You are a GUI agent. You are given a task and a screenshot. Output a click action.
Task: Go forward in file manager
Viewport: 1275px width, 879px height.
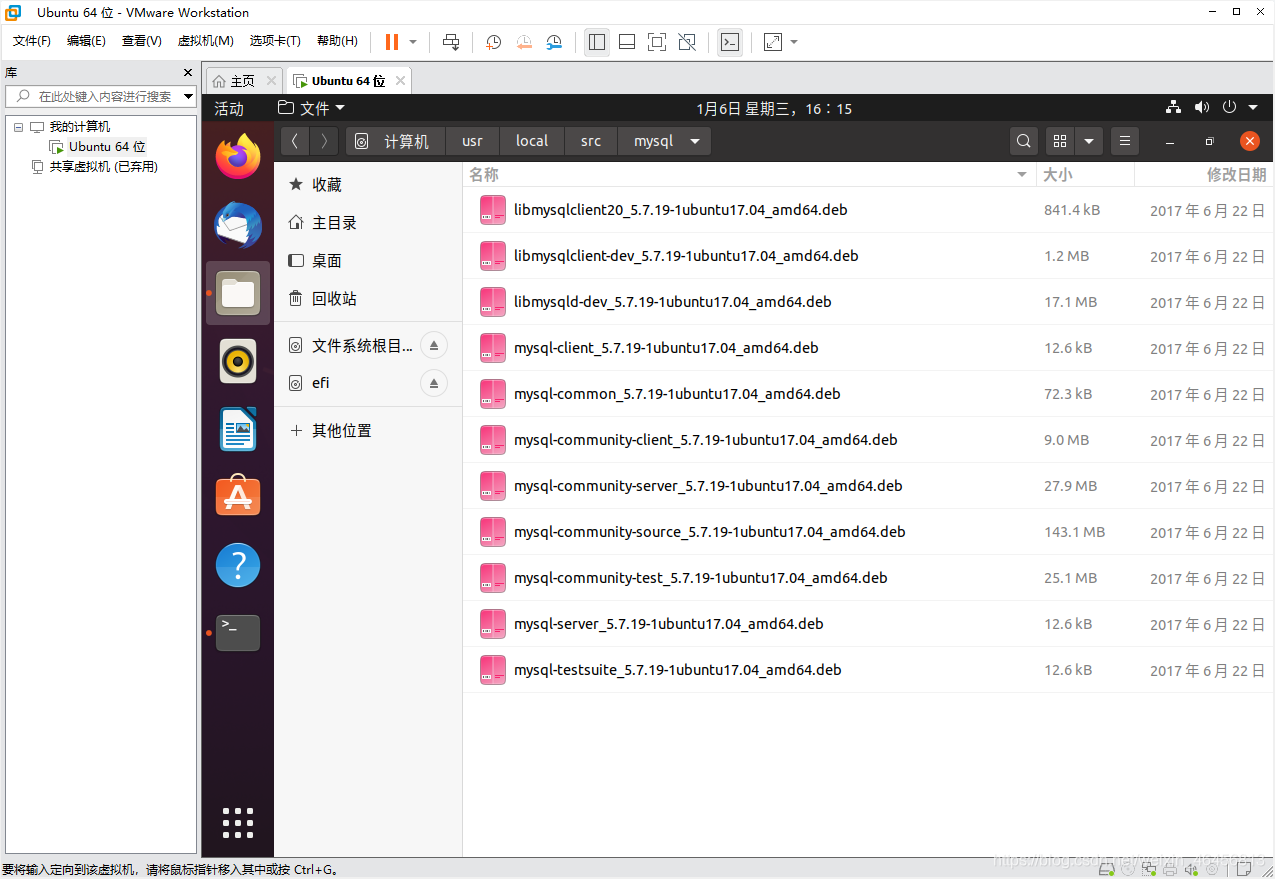click(x=324, y=141)
